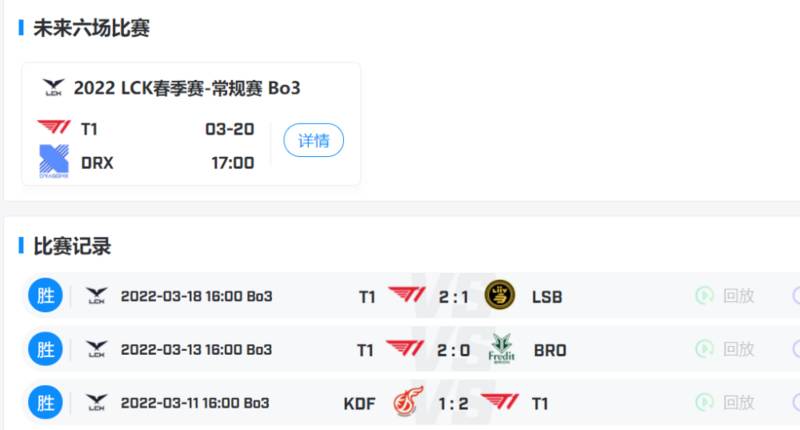Click the LSB team logo

click(500, 296)
